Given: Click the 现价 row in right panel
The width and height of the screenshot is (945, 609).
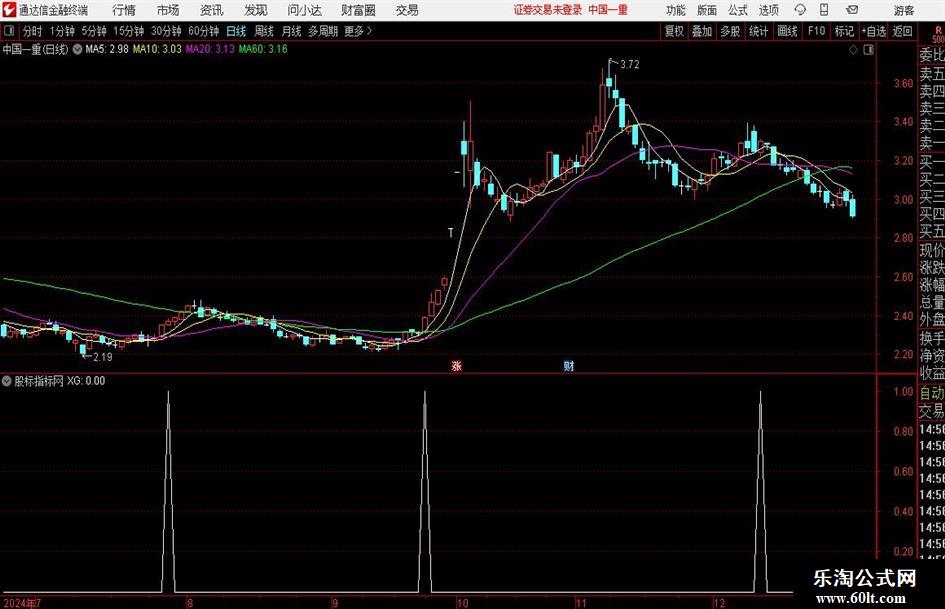Looking at the screenshot, I should 931,250.
